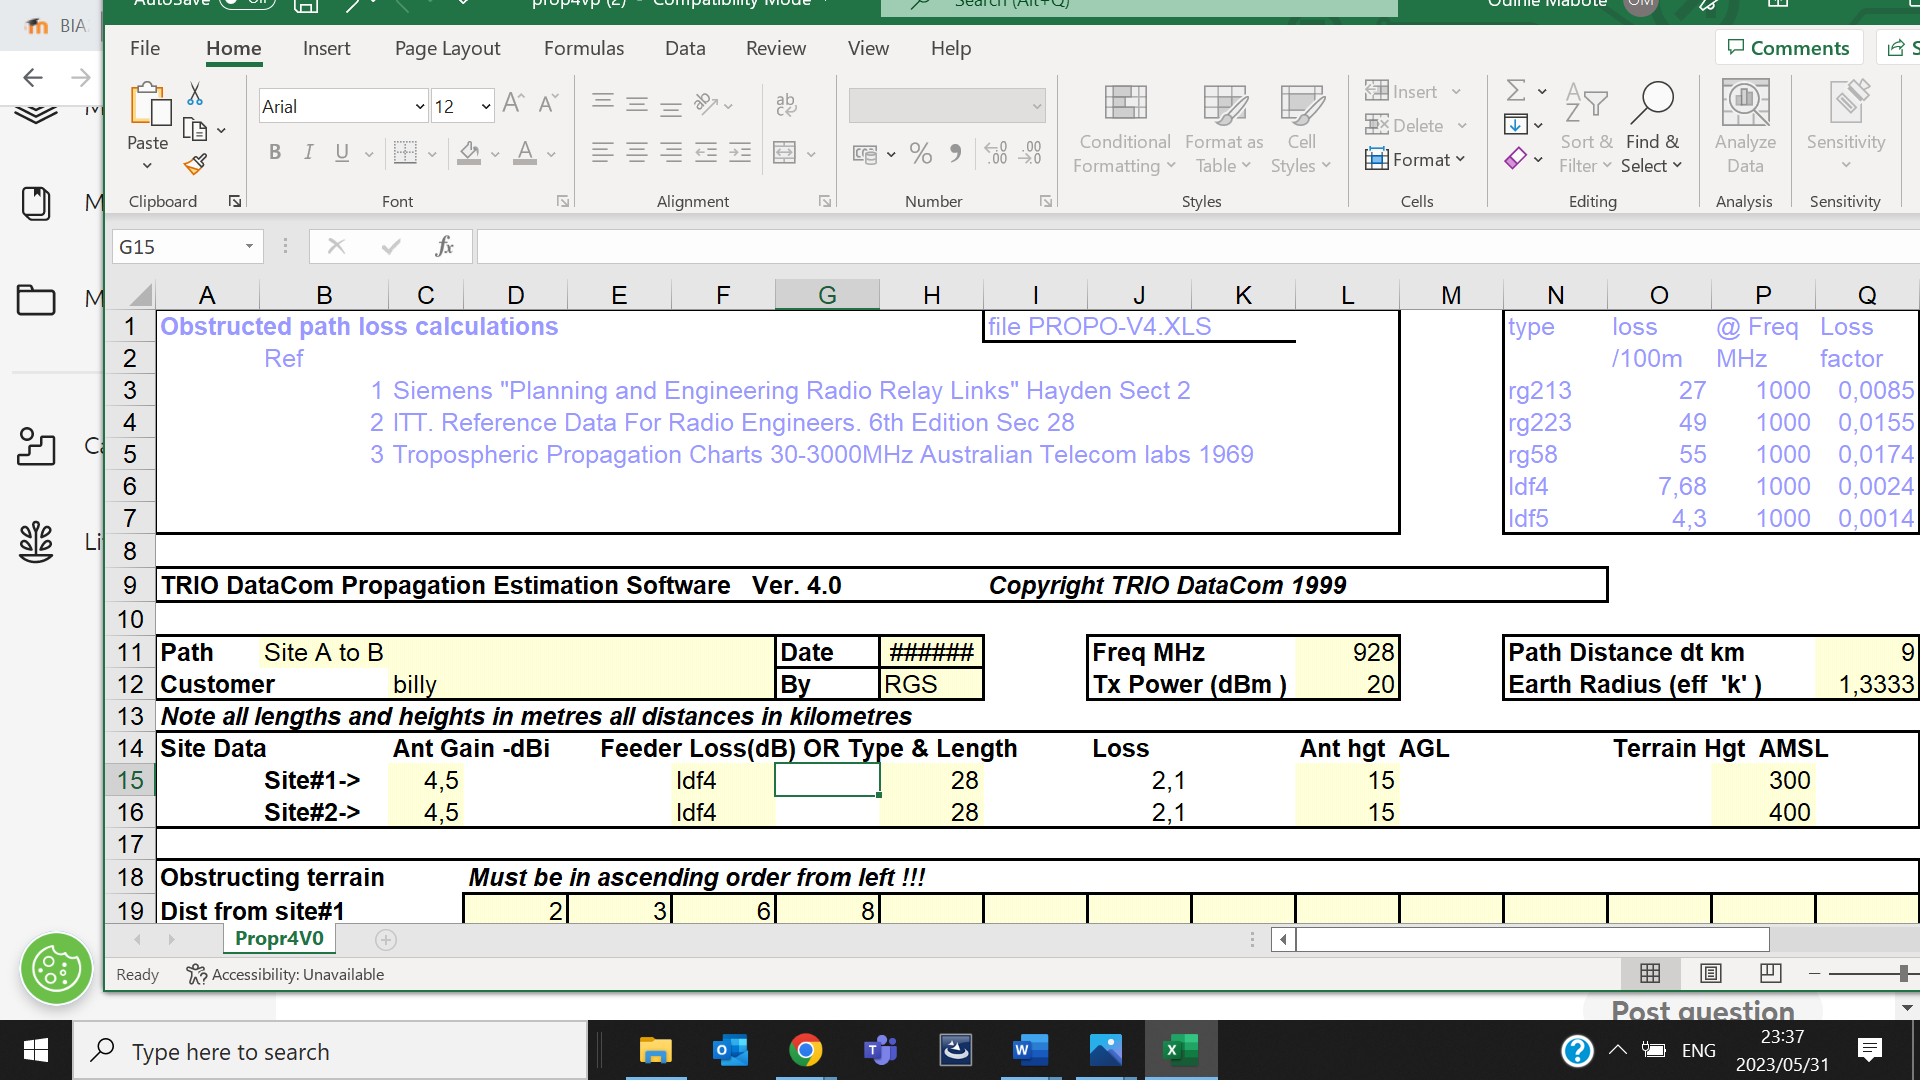
Task: Select cell with Freq MHz value 928
Action: pos(1346,652)
